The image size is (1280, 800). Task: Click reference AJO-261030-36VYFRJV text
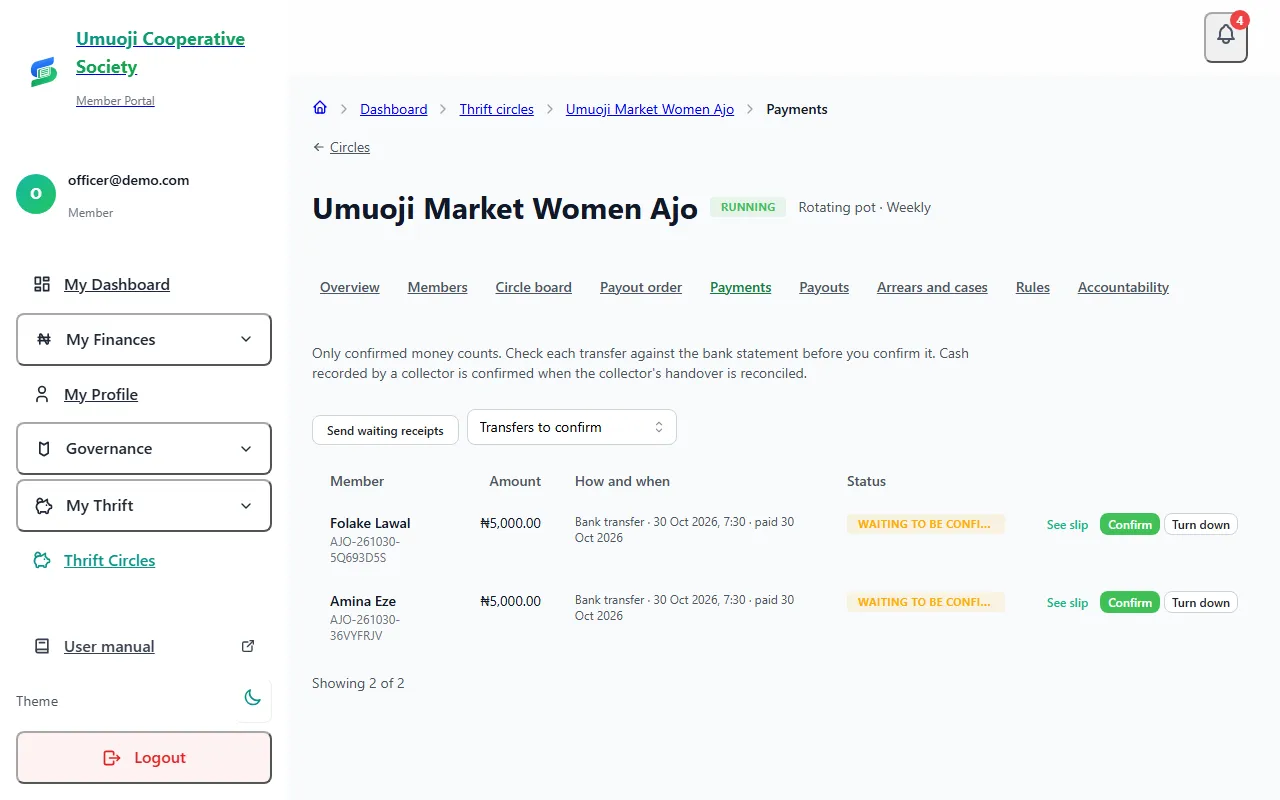pos(364,628)
